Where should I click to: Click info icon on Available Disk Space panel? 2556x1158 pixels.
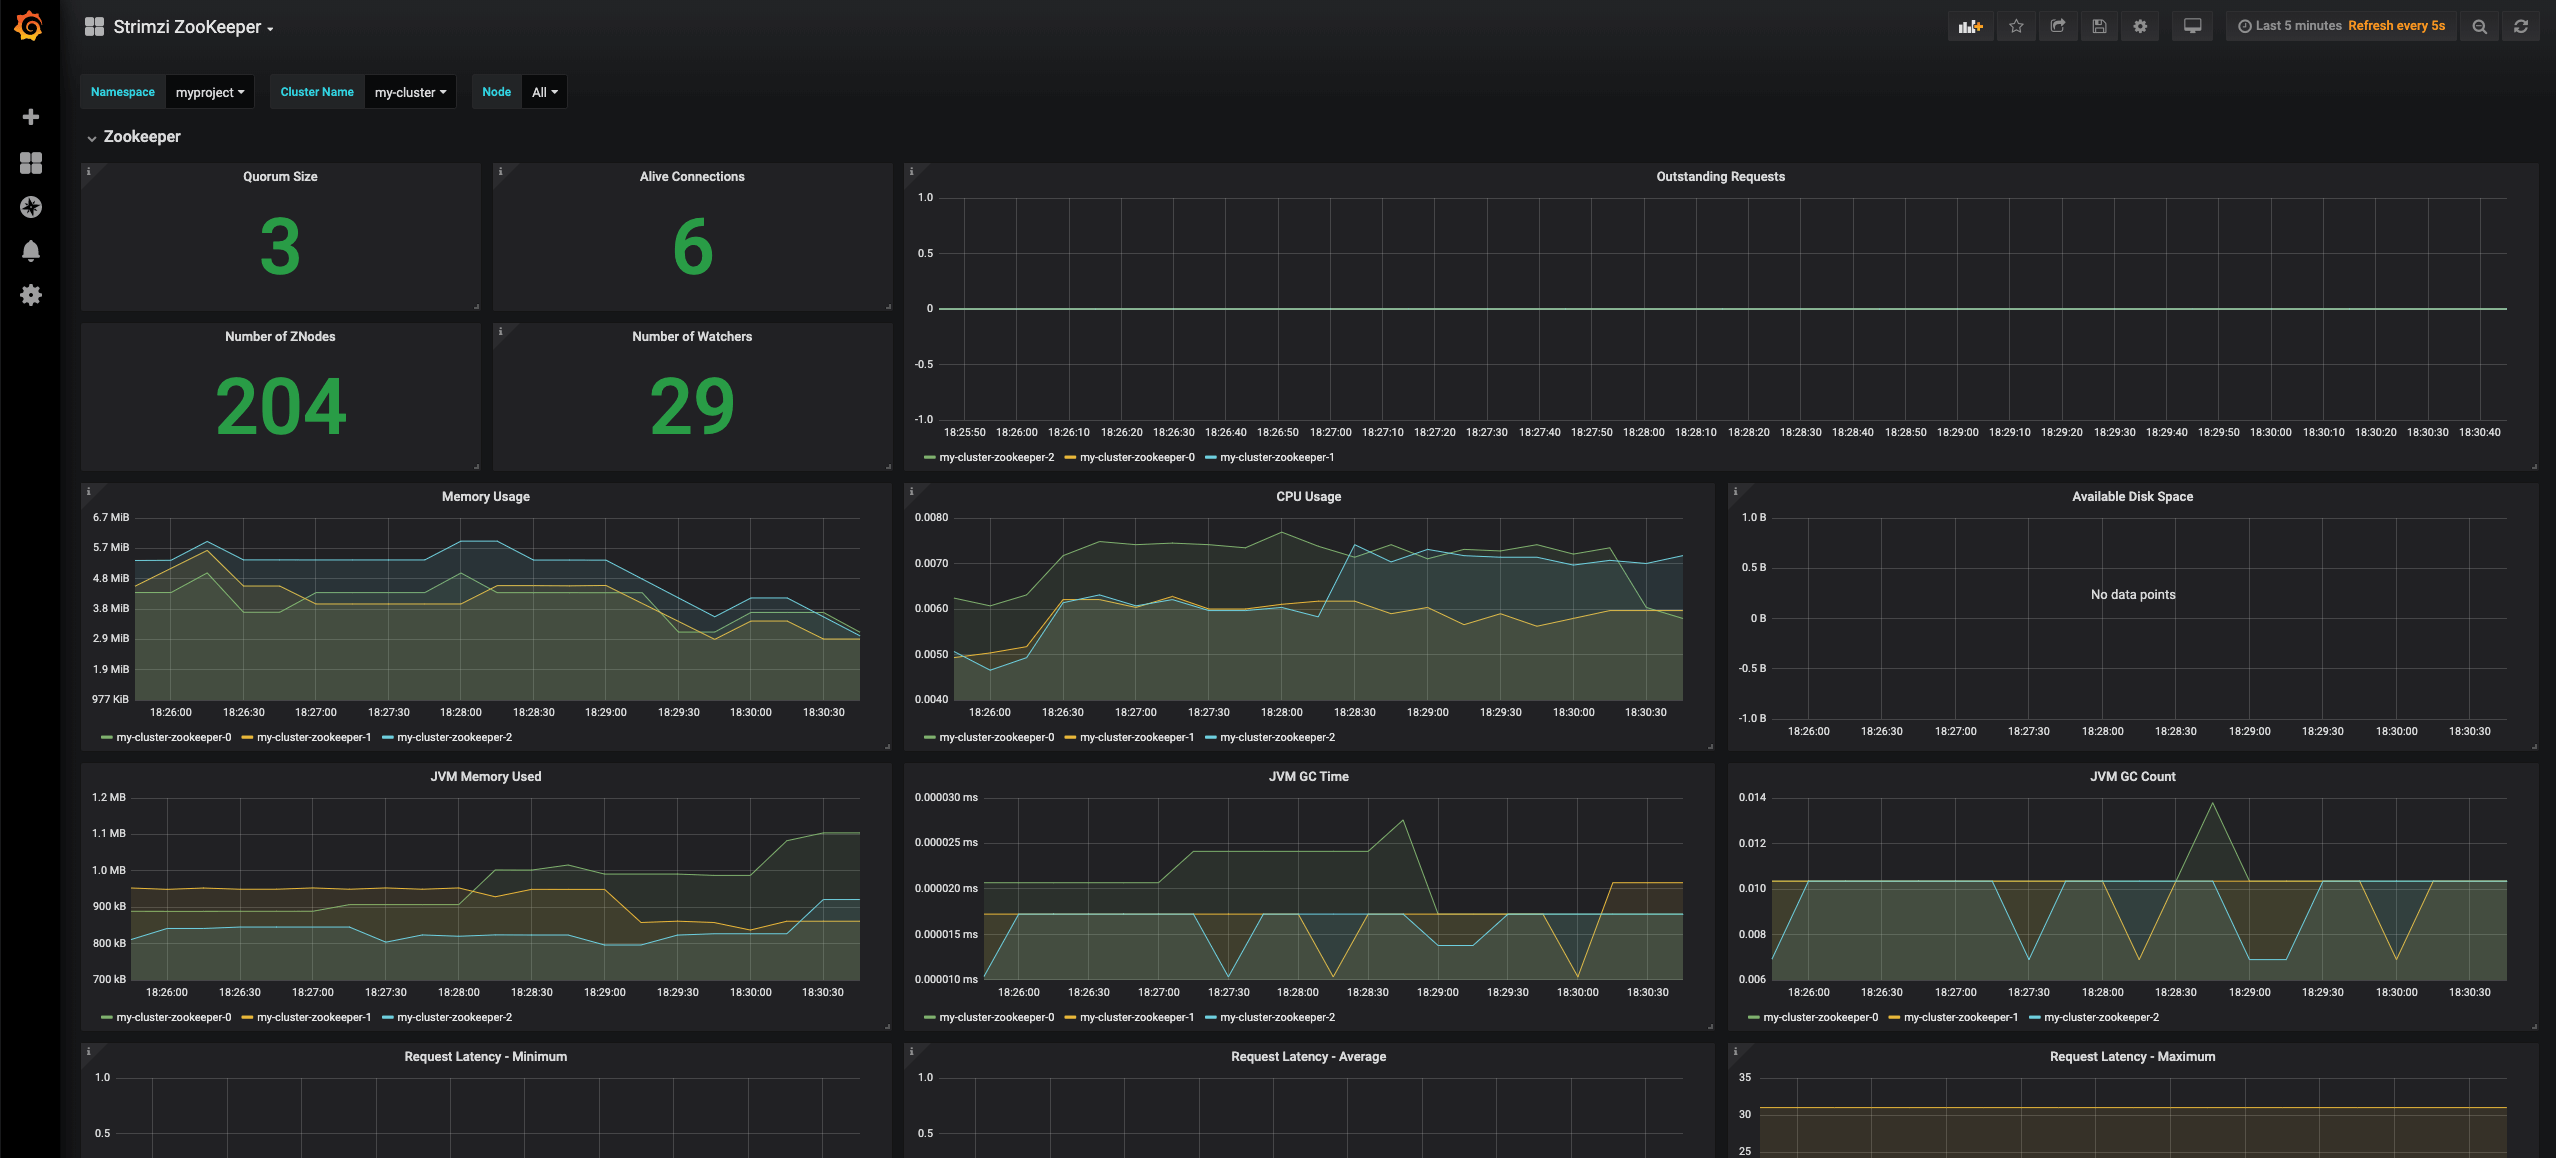click(x=1735, y=491)
